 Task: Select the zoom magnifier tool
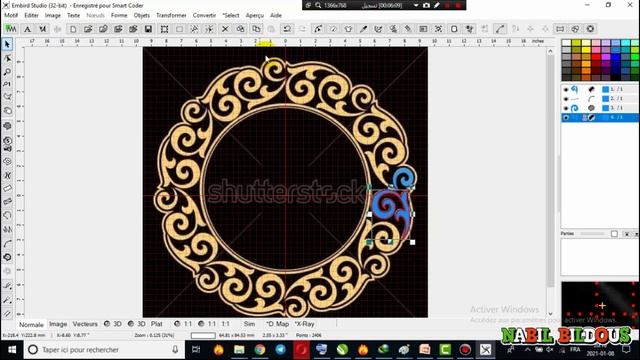pyautogui.click(x=7, y=72)
